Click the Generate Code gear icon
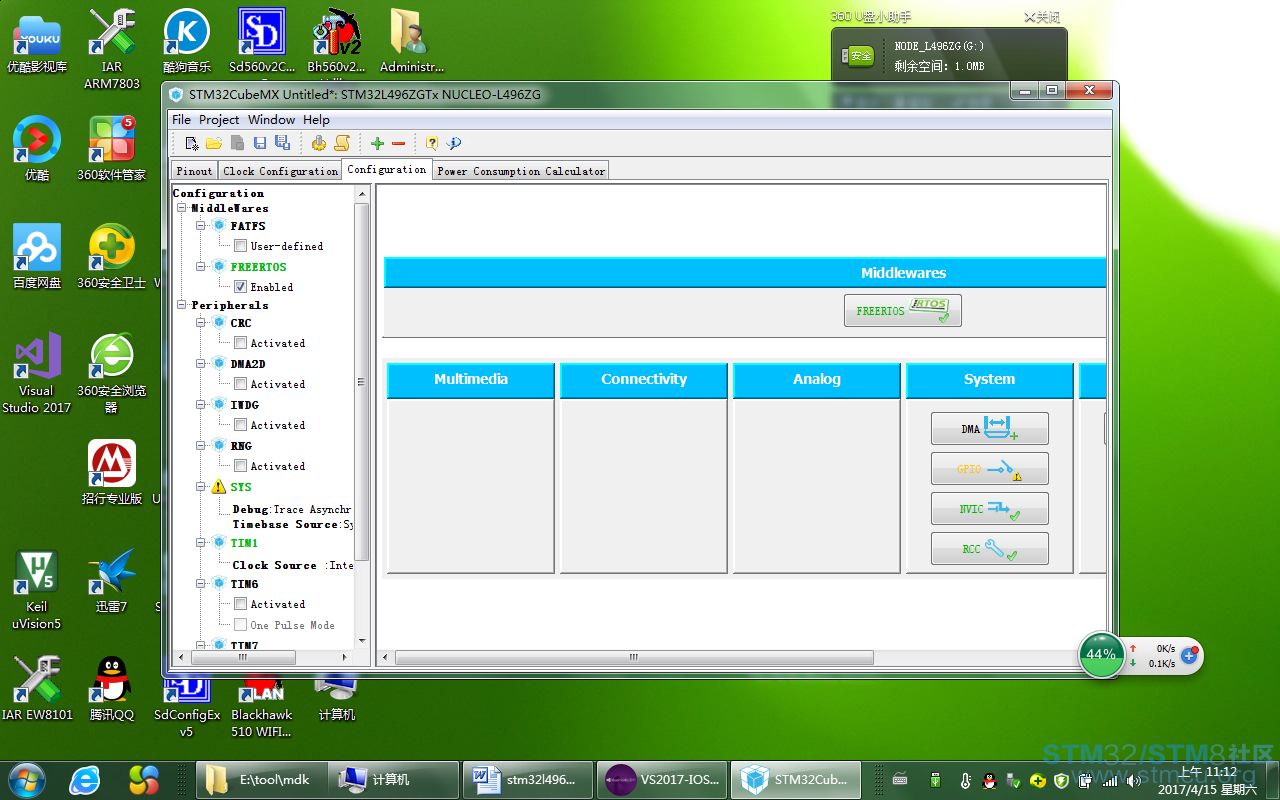 coord(319,143)
